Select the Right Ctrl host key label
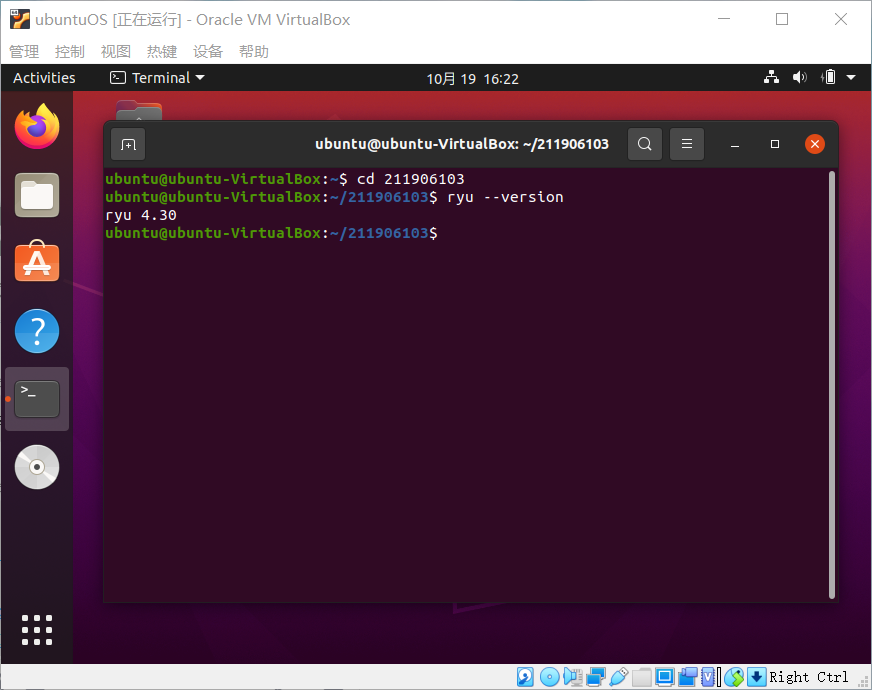Viewport: 872px width, 690px height. [x=809, y=677]
